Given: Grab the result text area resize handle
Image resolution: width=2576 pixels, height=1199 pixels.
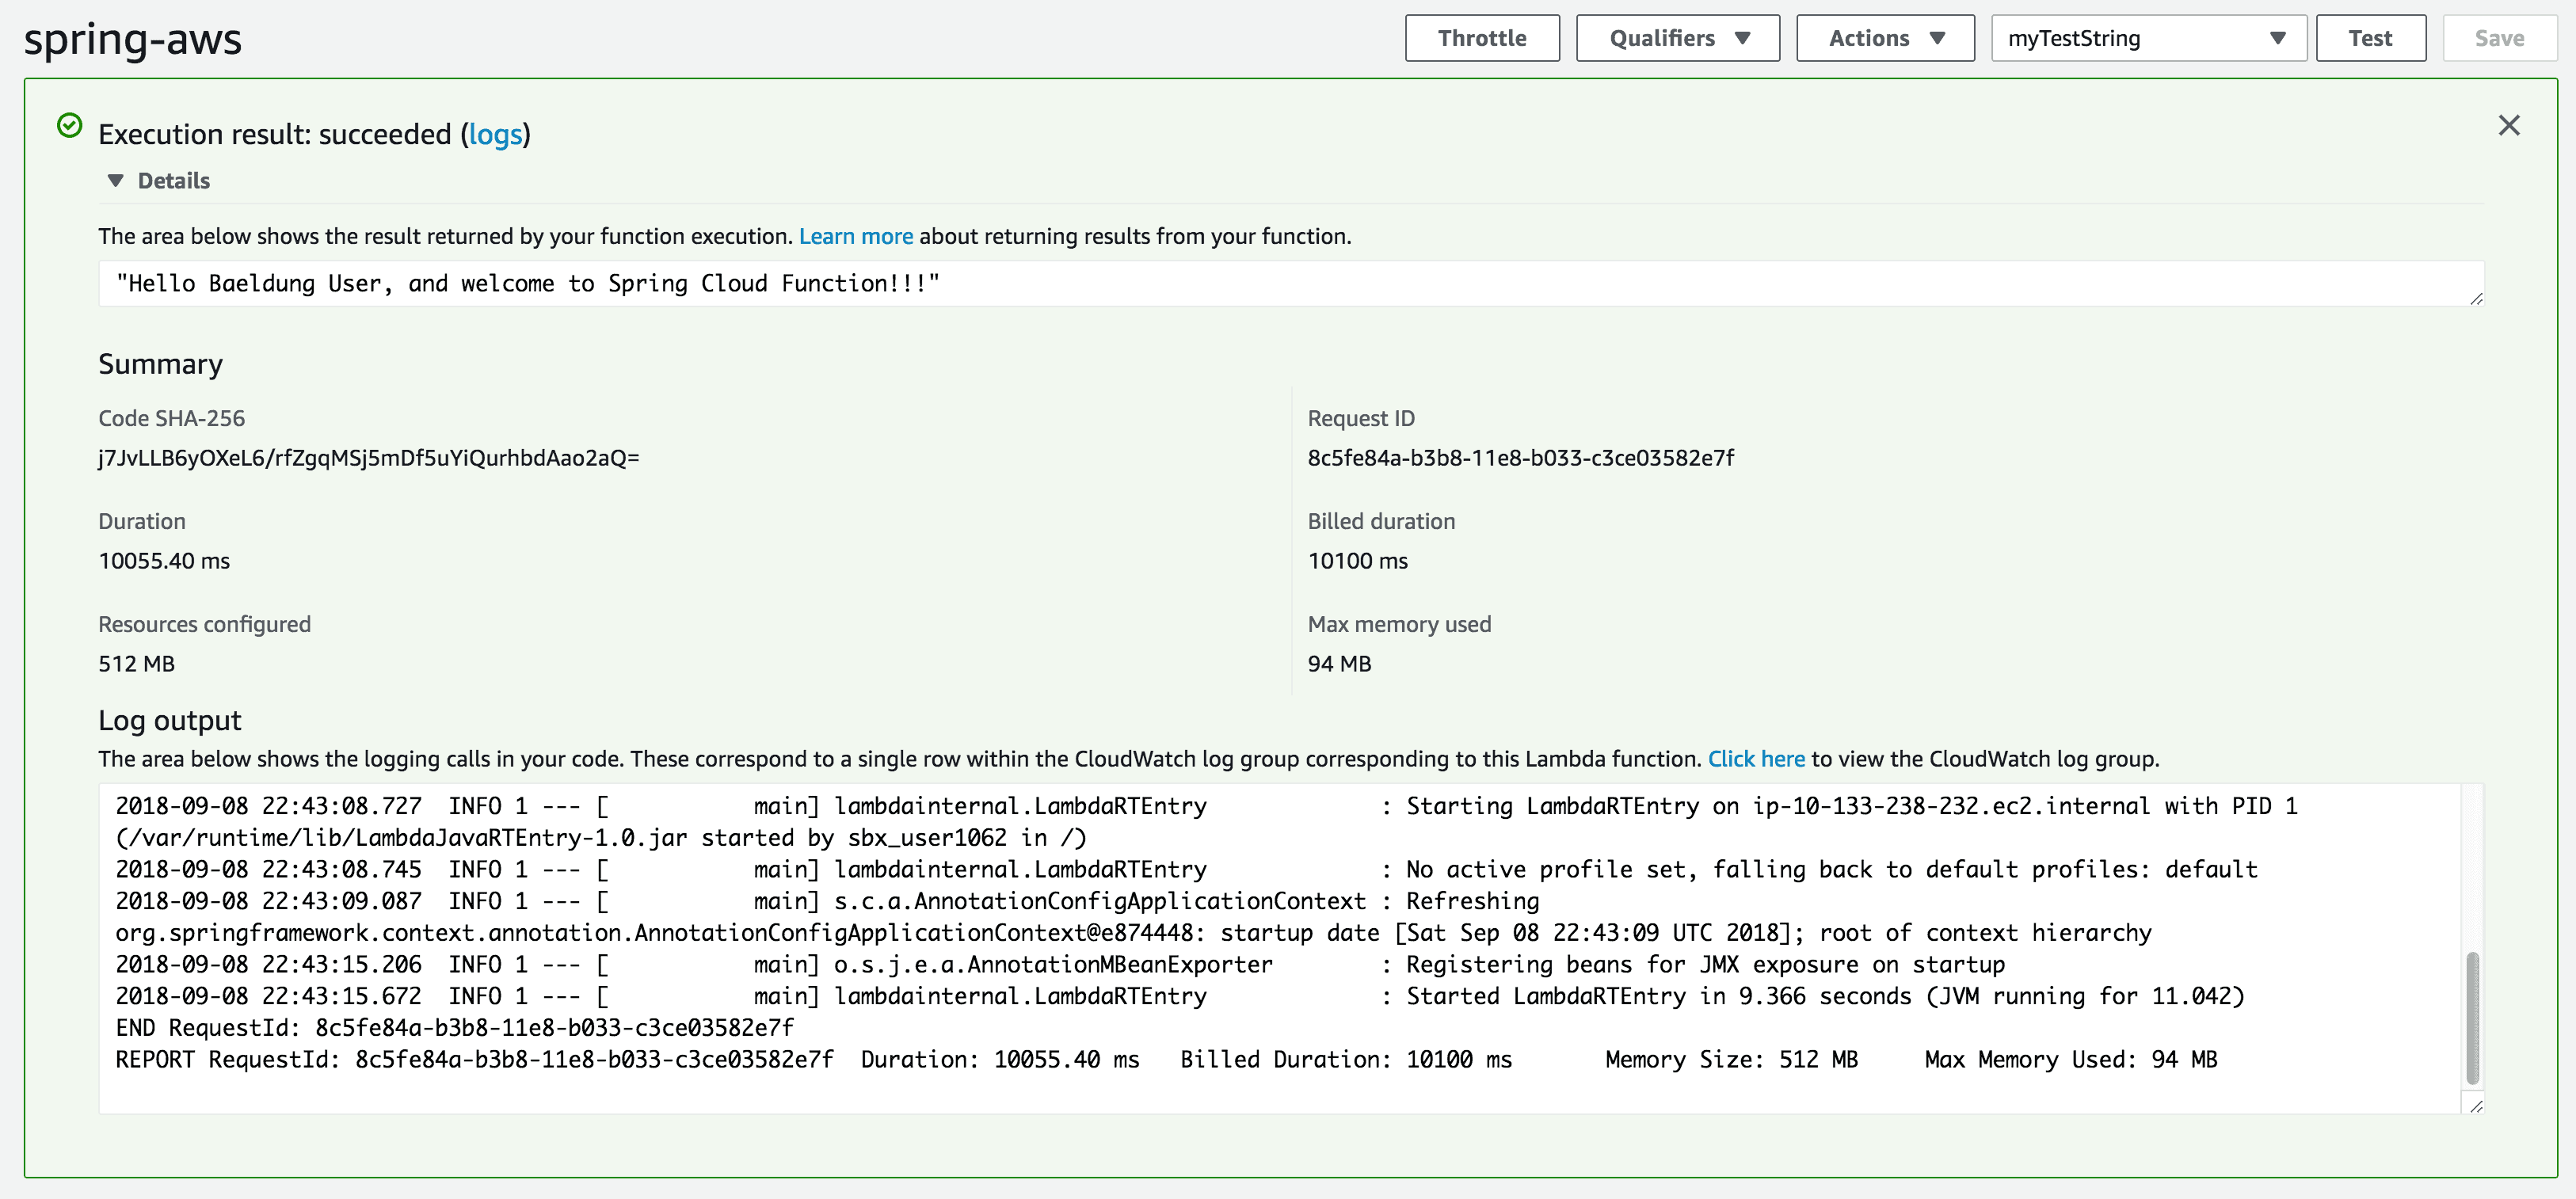Looking at the screenshot, I should tap(2476, 299).
